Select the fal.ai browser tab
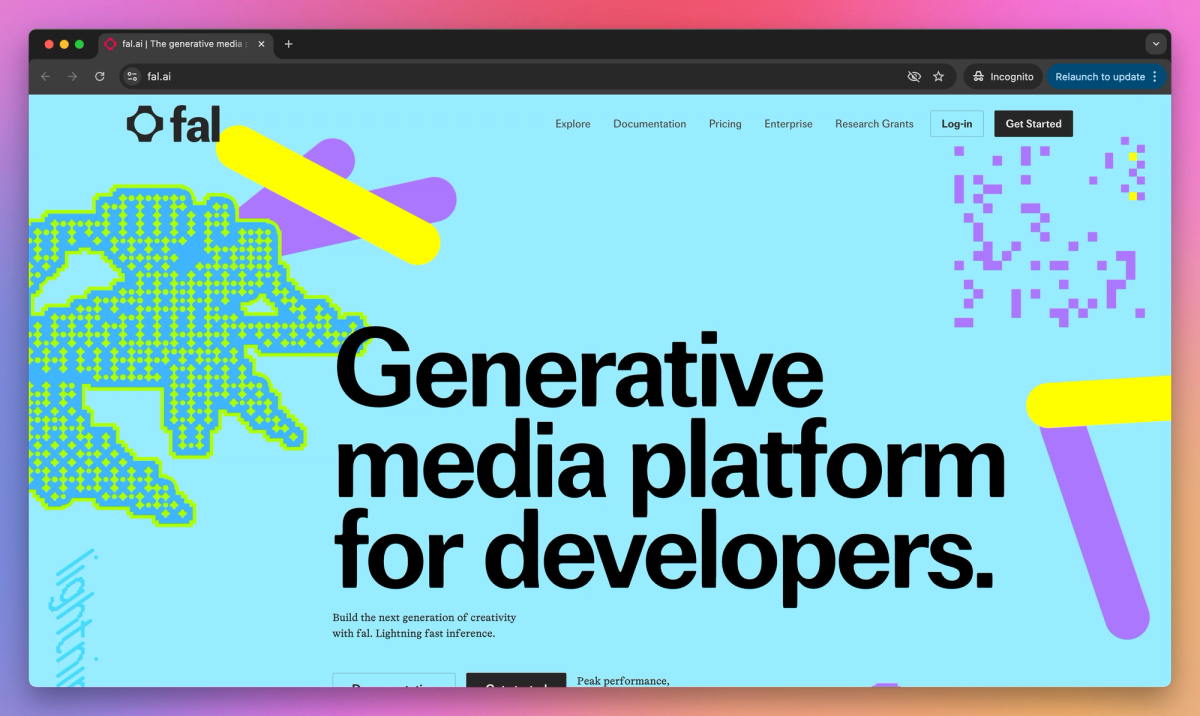The image size is (1200, 716). click(186, 44)
